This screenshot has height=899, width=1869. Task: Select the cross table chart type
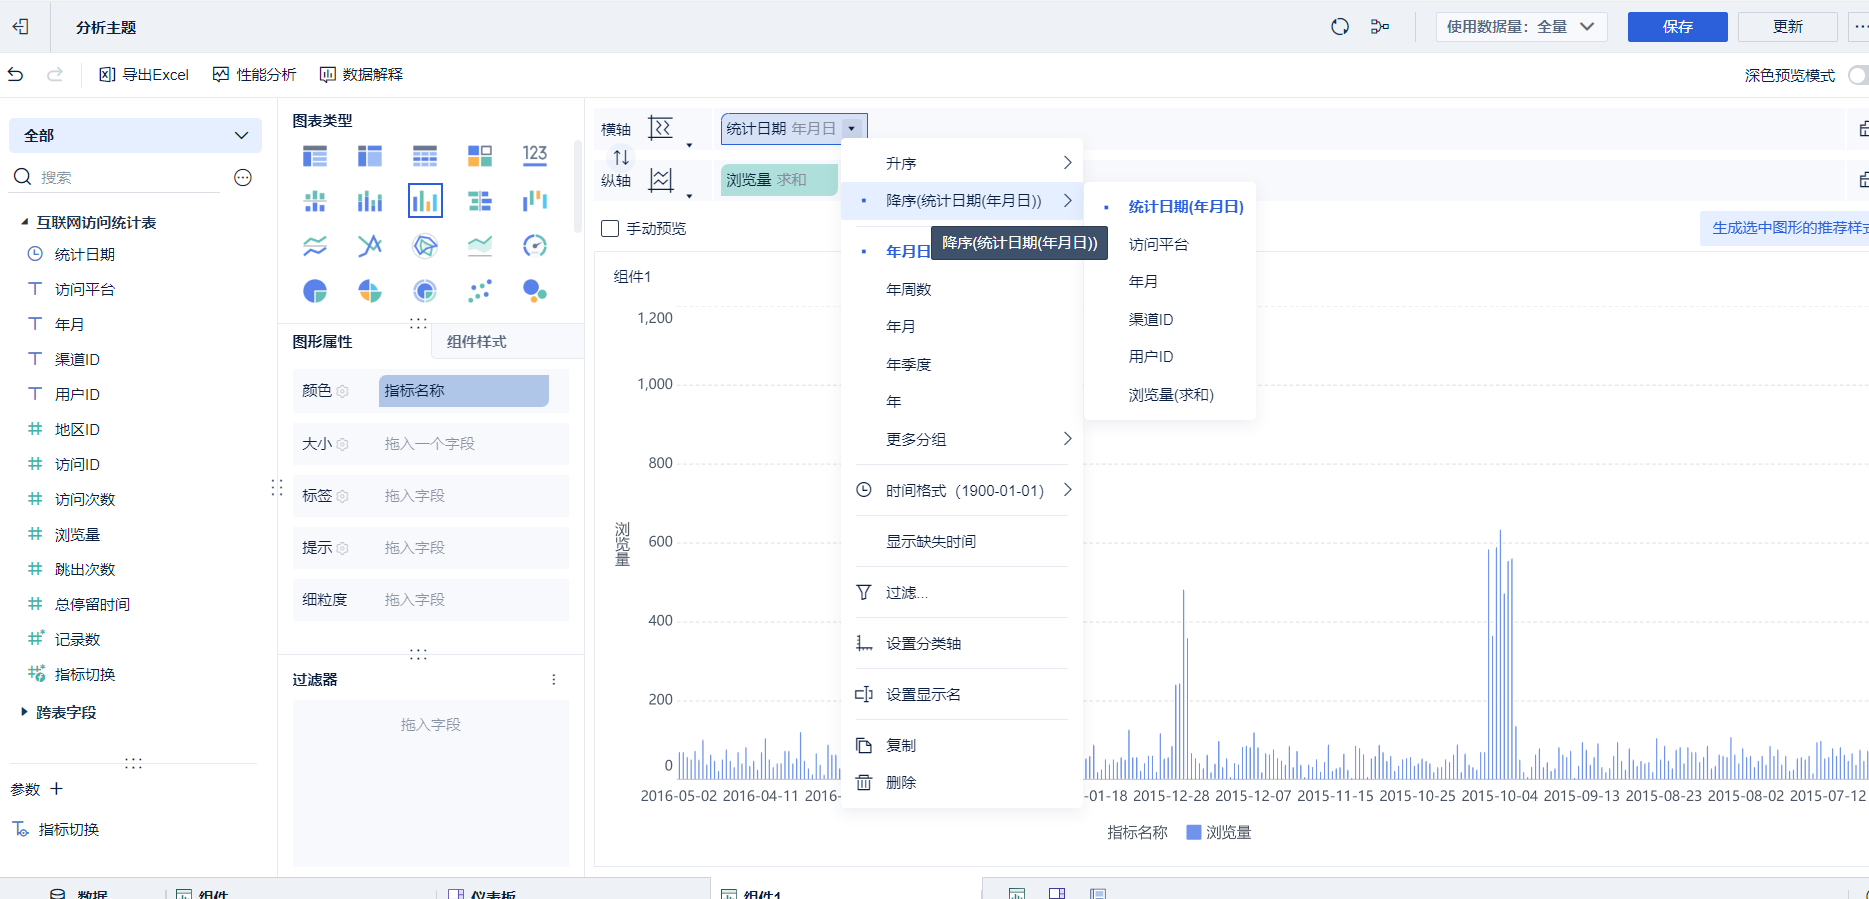(370, 155)
